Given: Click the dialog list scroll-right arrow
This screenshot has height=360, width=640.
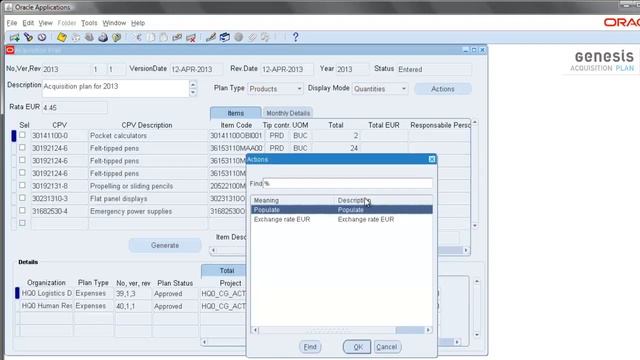Looking at the screenshot, I should point(428,330).
